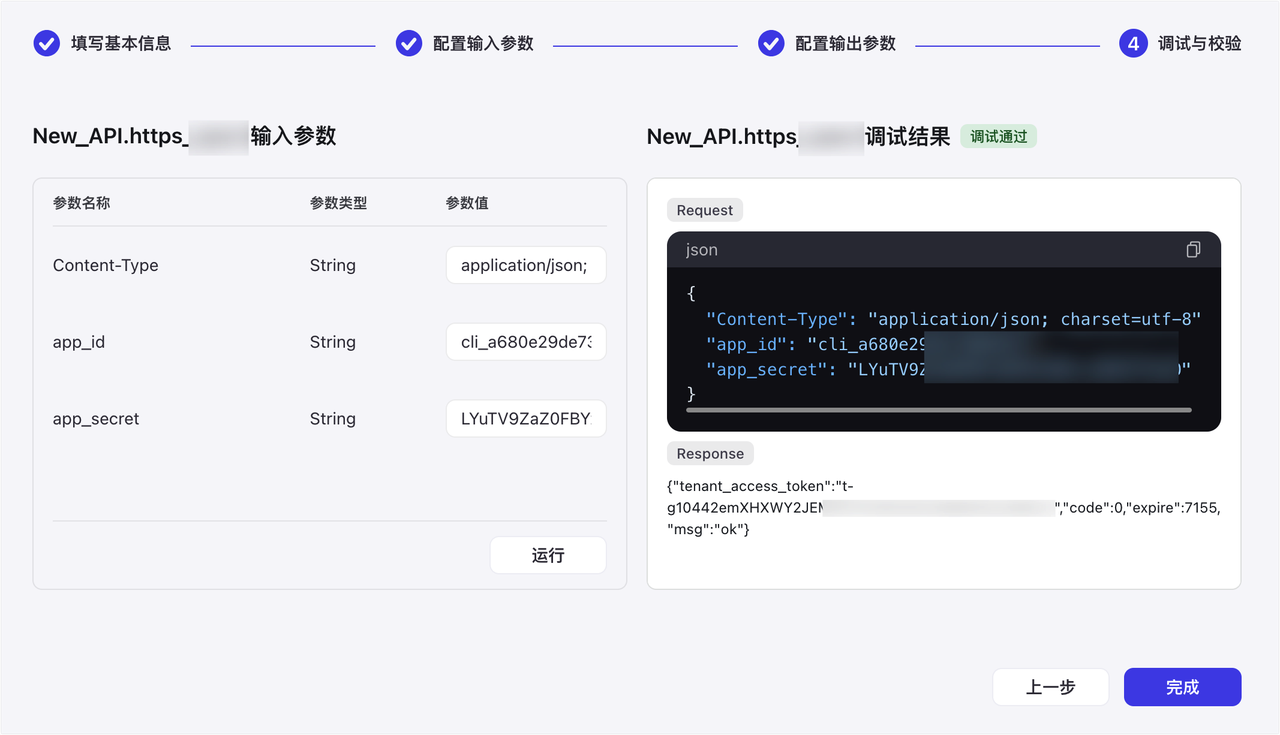Click the String type label for app_id
1280x735 pixels.
tap(333, 341)
